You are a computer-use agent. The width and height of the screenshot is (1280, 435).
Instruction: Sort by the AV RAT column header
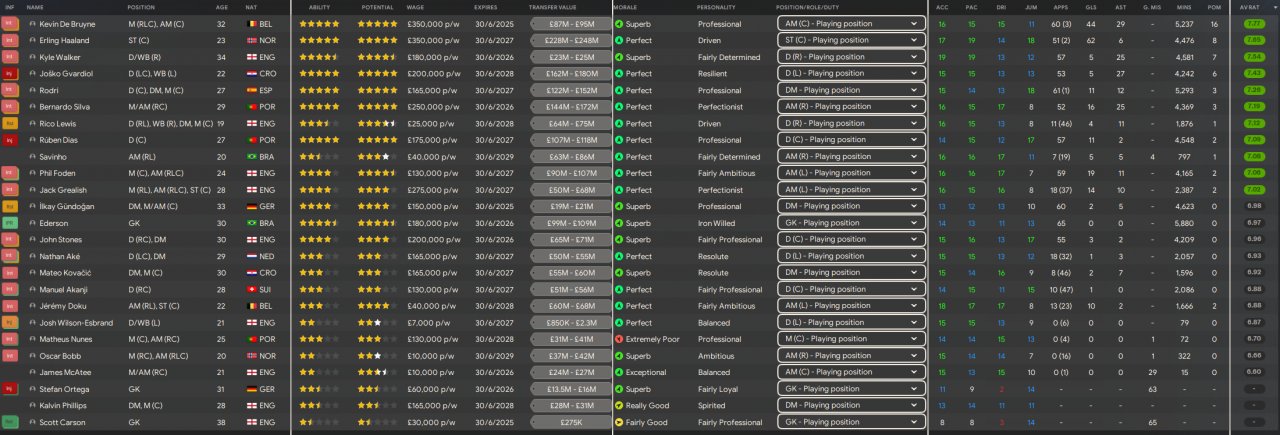pyautogui.click(x=1251, y=7)
